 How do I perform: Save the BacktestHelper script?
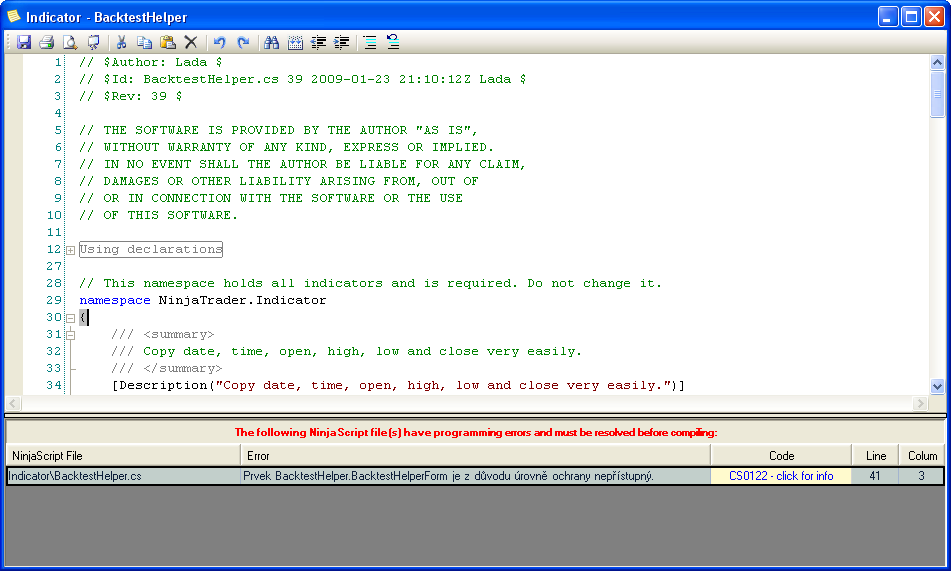24,42
